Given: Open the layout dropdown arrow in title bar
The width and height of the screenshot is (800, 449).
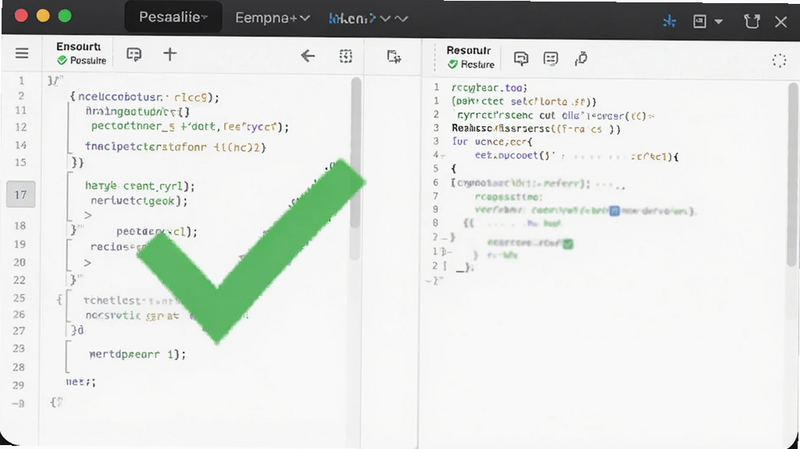Looking at the screenshot, I should [718, 21].
